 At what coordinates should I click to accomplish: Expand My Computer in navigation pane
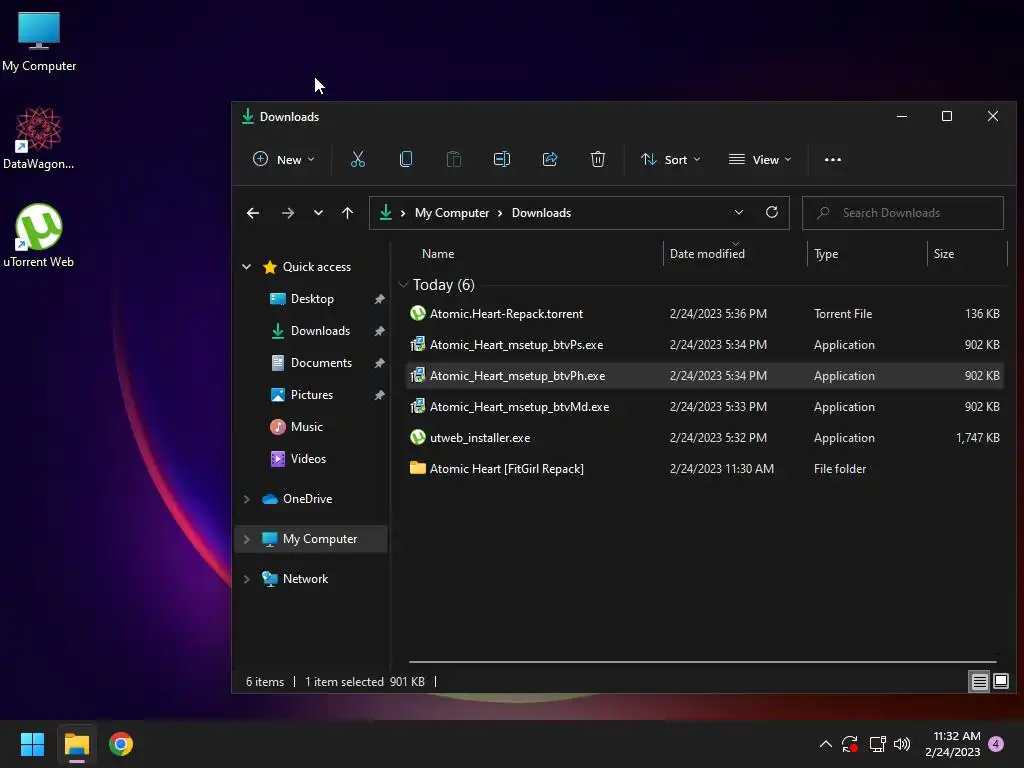click(247, 539)
